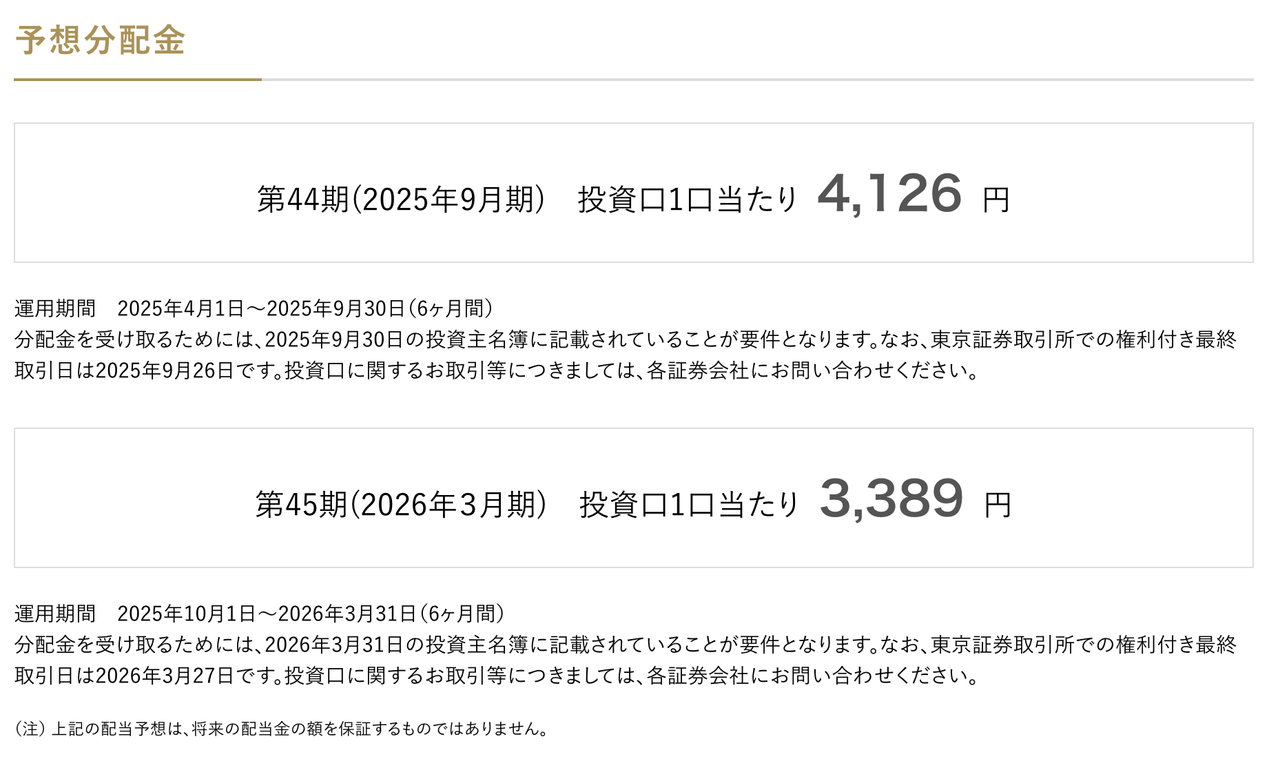Click the 運用期間 line starting 2025年10月1日
The image size is (1280, 767).
pos(260,612)
